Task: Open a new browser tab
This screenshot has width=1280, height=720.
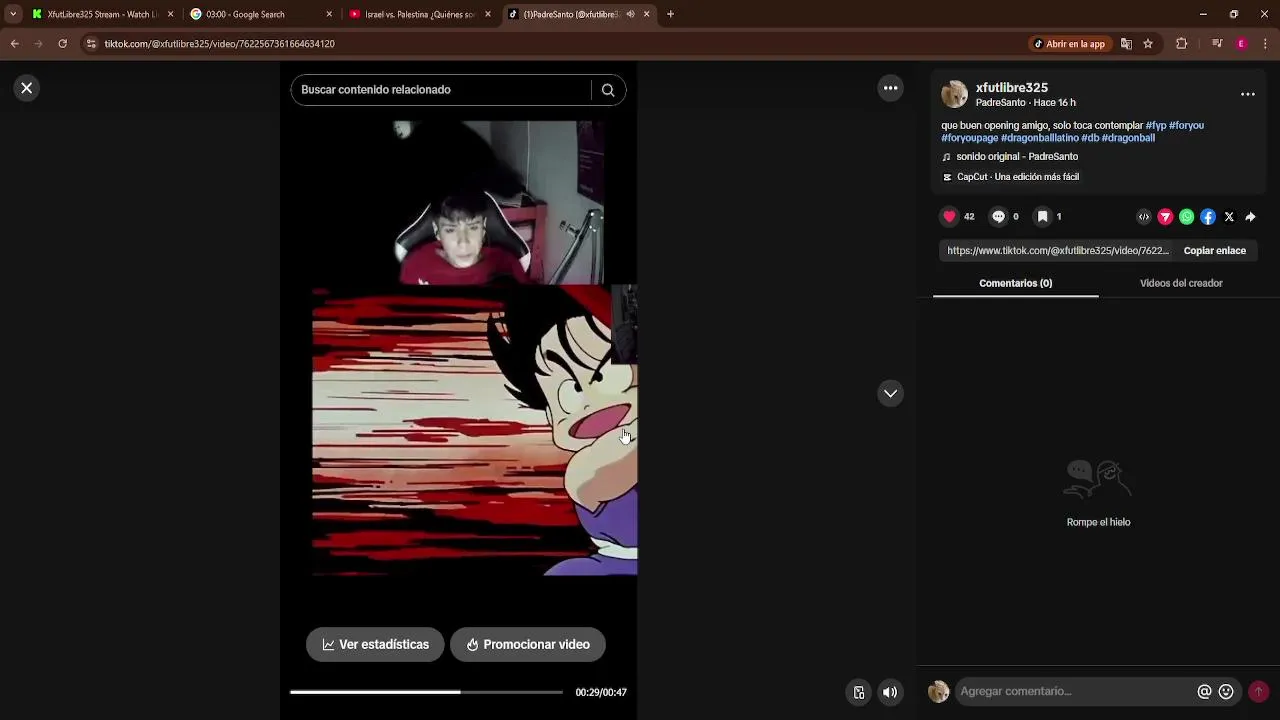Action: 670,14
